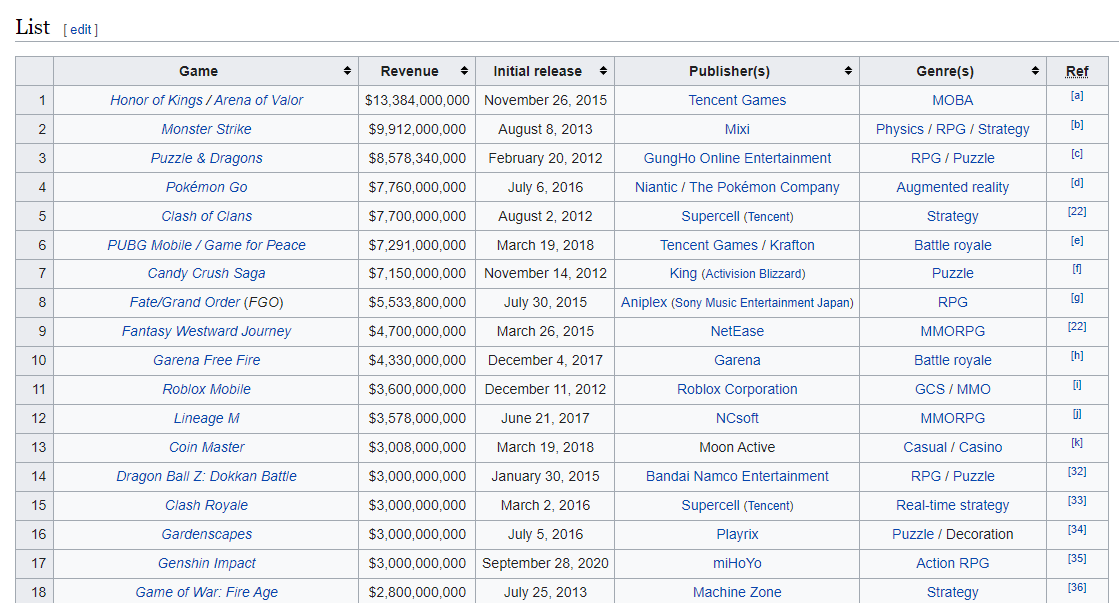Select the $13,384,000,000 revenue cell
This screenshot has height=603, width=1119.
click(x=417, y=100)
